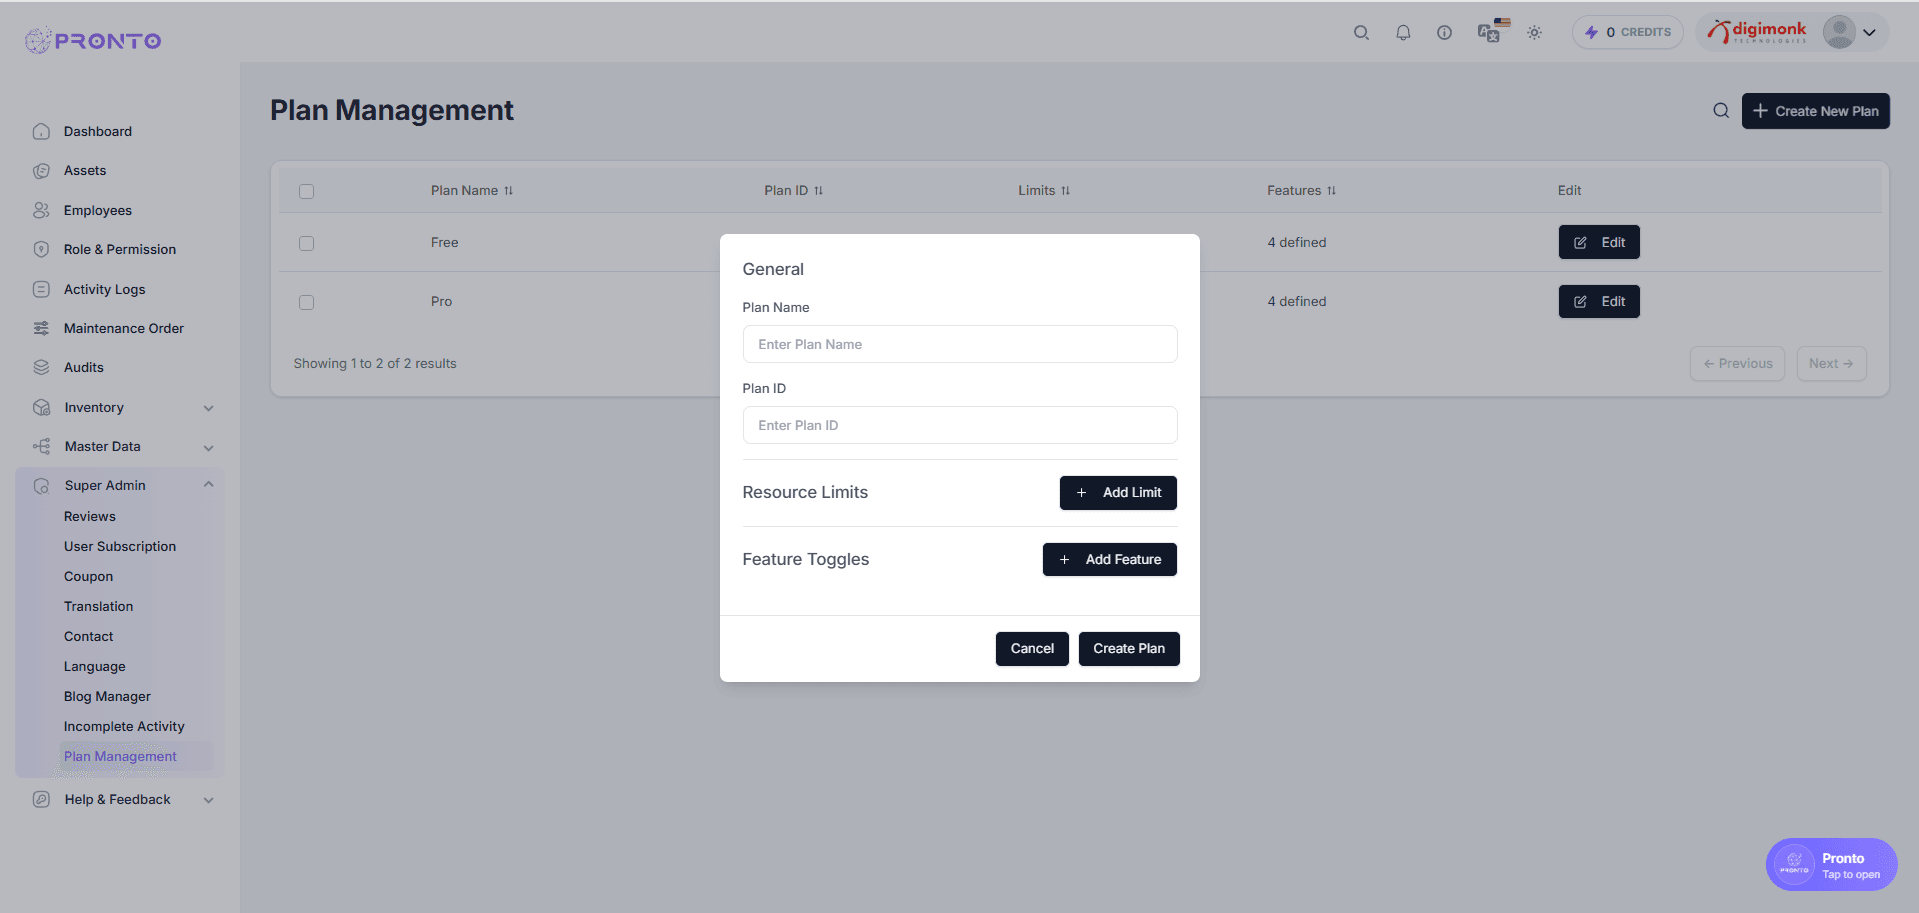This screenshot has width=1919, height=913.
Task: Click the Assets icon in sidebar
Action: click(41, 170)
